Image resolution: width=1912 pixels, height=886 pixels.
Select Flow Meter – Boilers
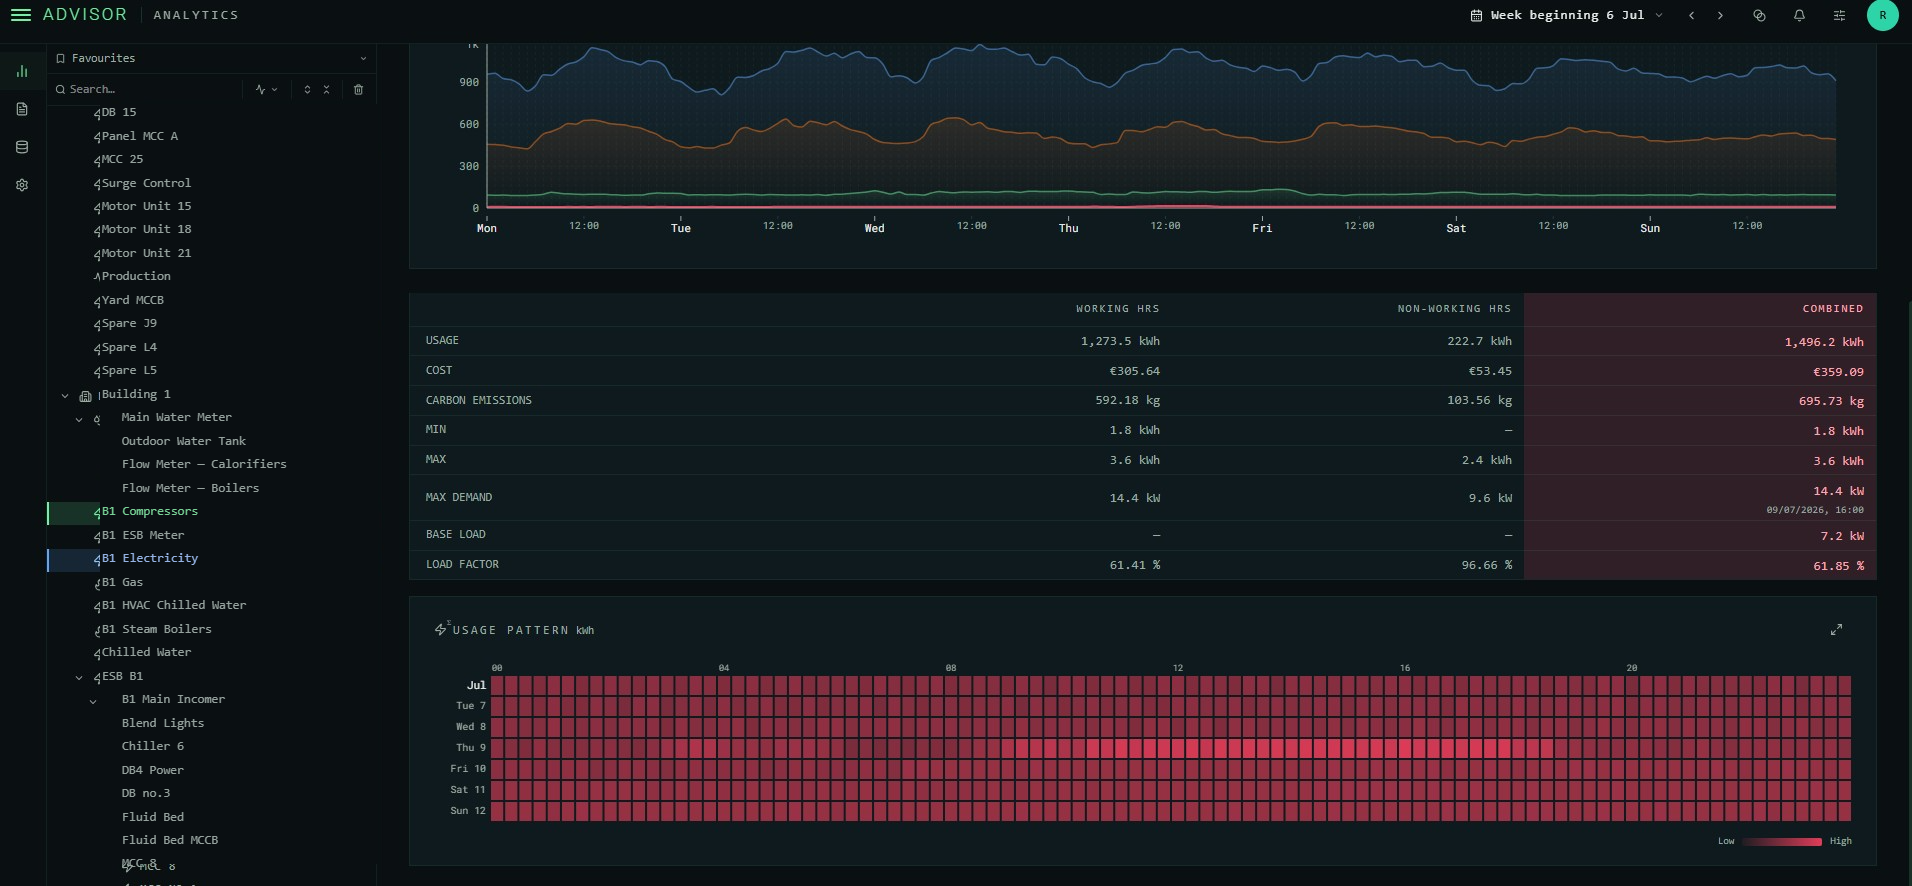tap(190, 488)
